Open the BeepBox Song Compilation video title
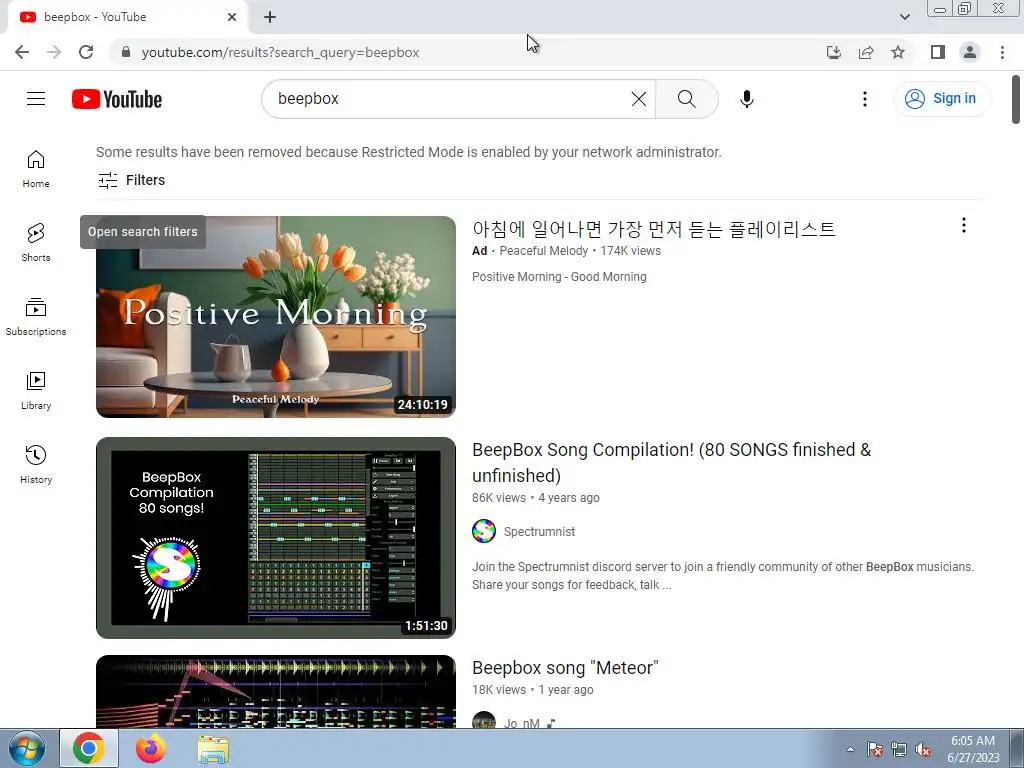1024x768 pixels. click(x=671, y=462)
